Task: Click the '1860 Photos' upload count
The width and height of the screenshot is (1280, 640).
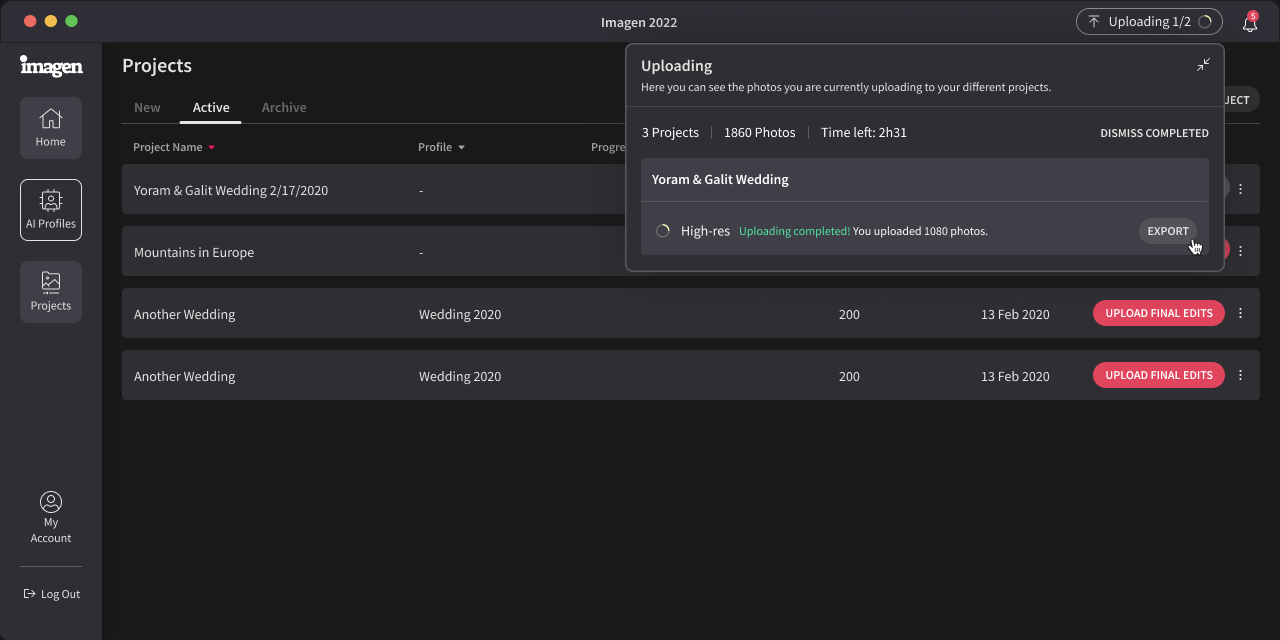Action: (x=760, y=132)
